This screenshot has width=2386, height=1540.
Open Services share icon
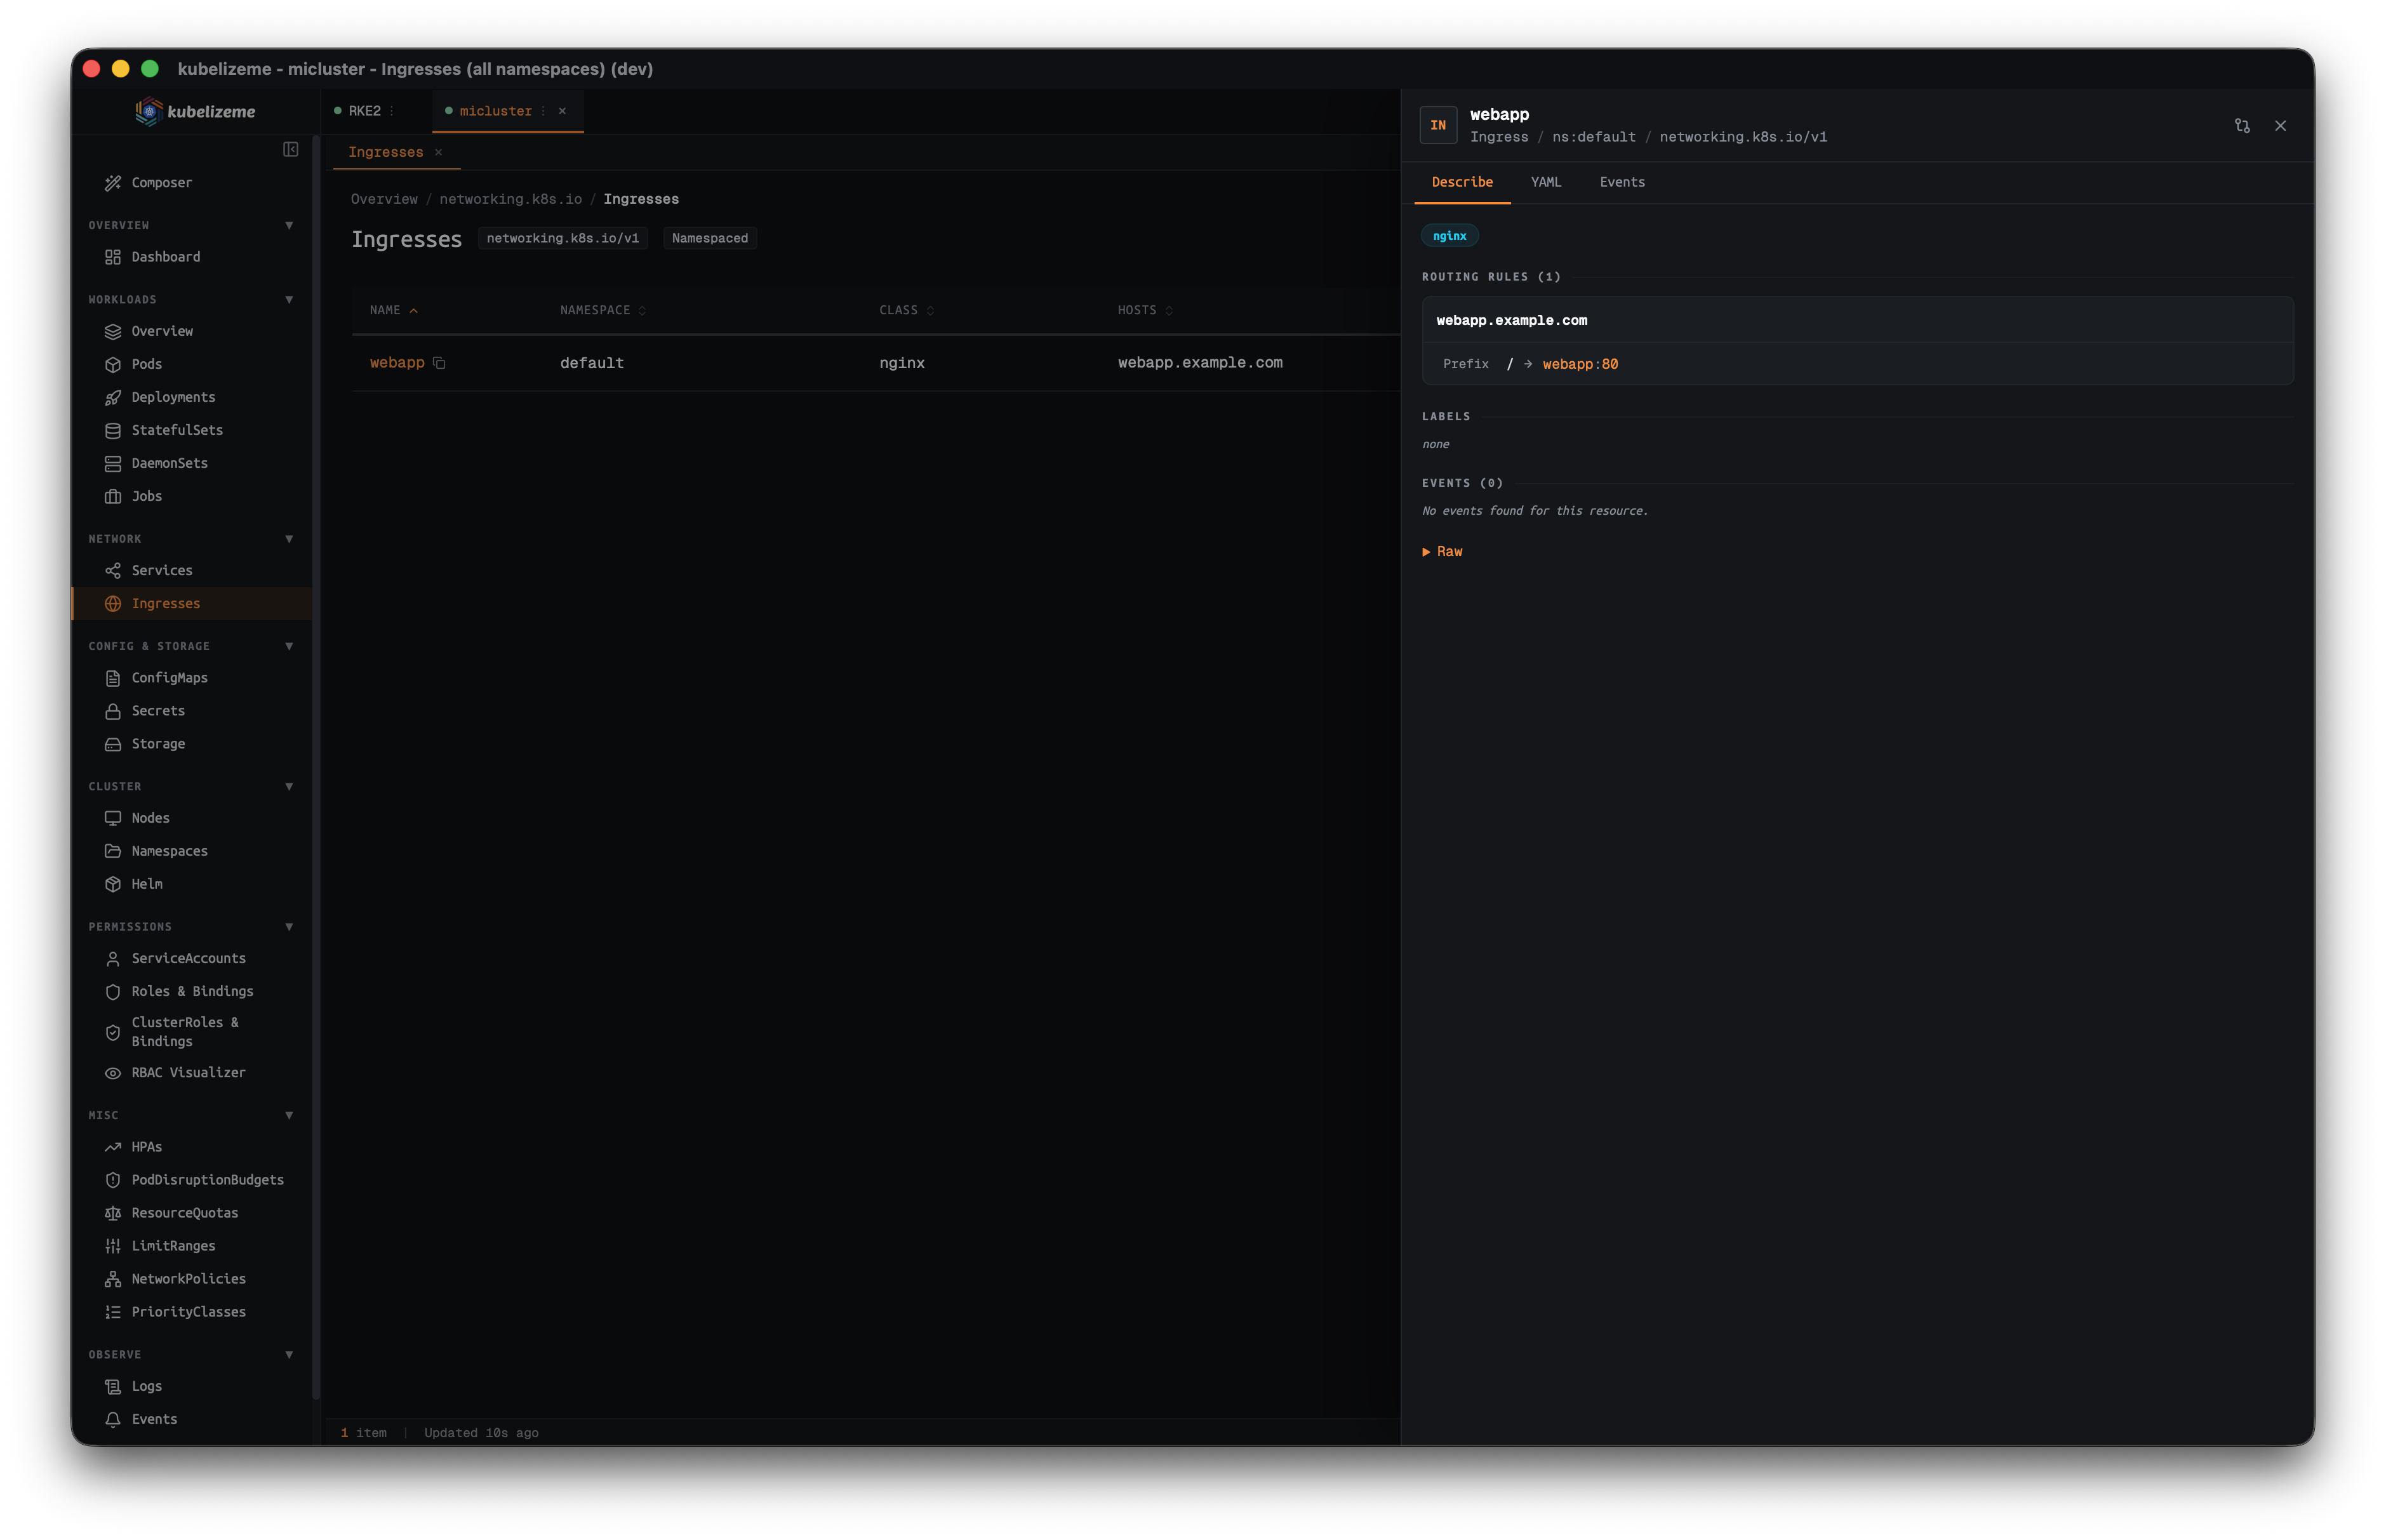click(113, 571)
